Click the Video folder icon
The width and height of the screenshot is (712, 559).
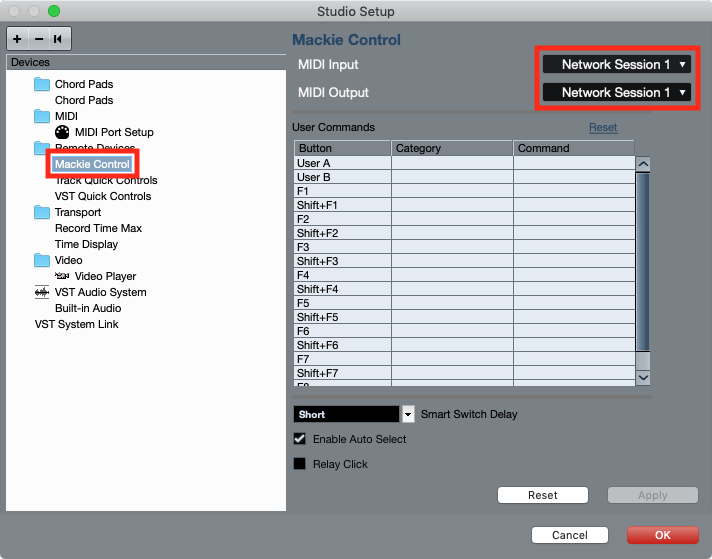point(42,260)
